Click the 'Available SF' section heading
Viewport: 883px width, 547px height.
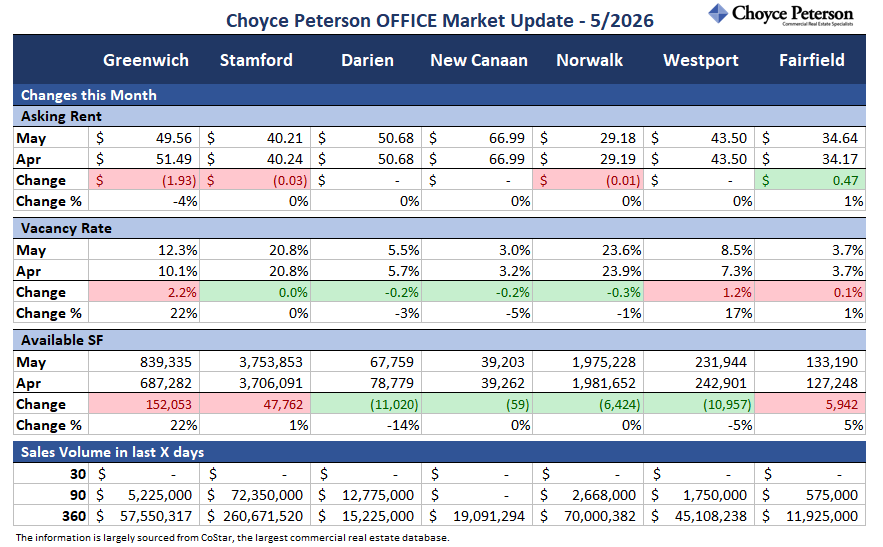point(439,341)
